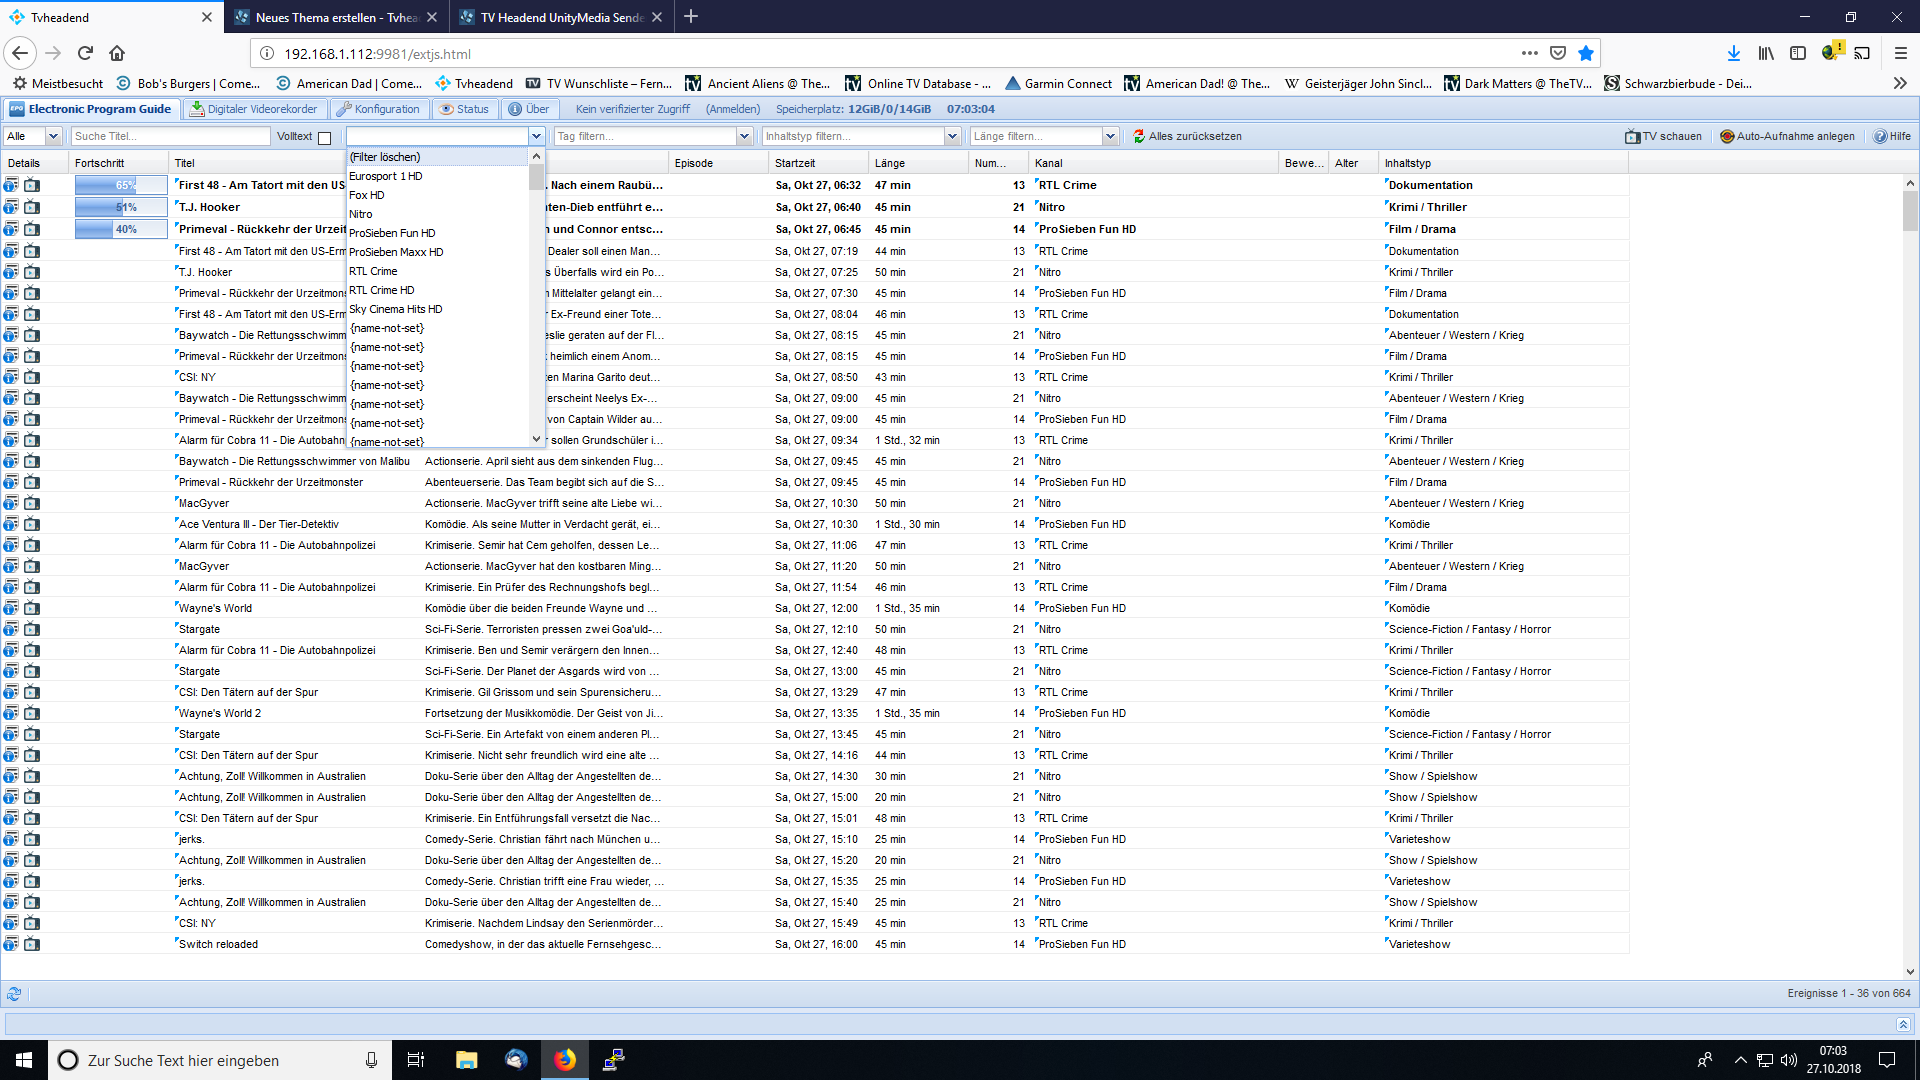Click Firefox icon in taskbar

(x=565, y=1060)
